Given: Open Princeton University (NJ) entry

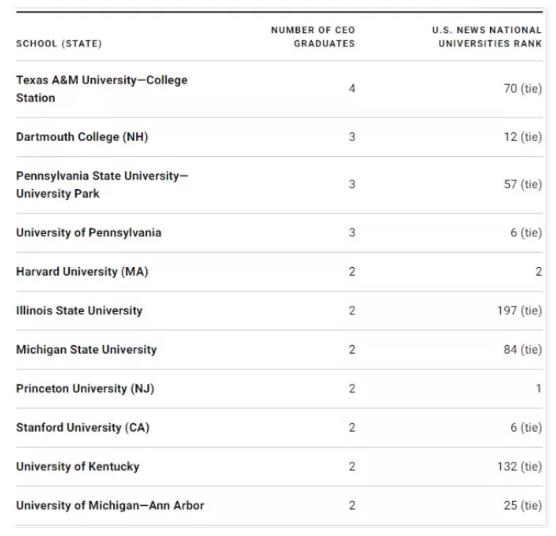Looking at the screenshot, I should tap(85, 389).
